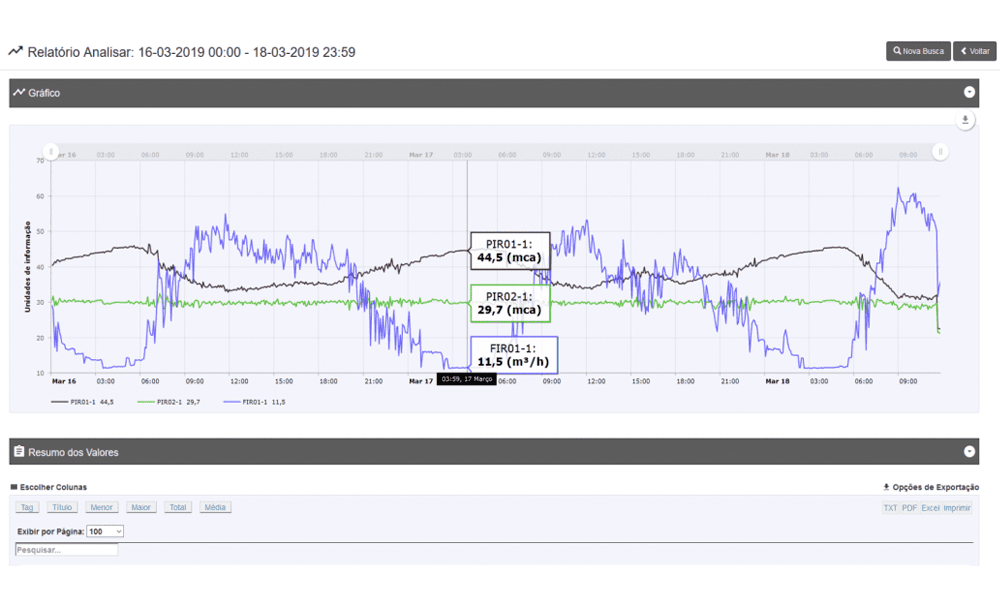The width and height of the screenshot is (1000, 600).
Task: Export table as Excel
Action: coord(930,508)
